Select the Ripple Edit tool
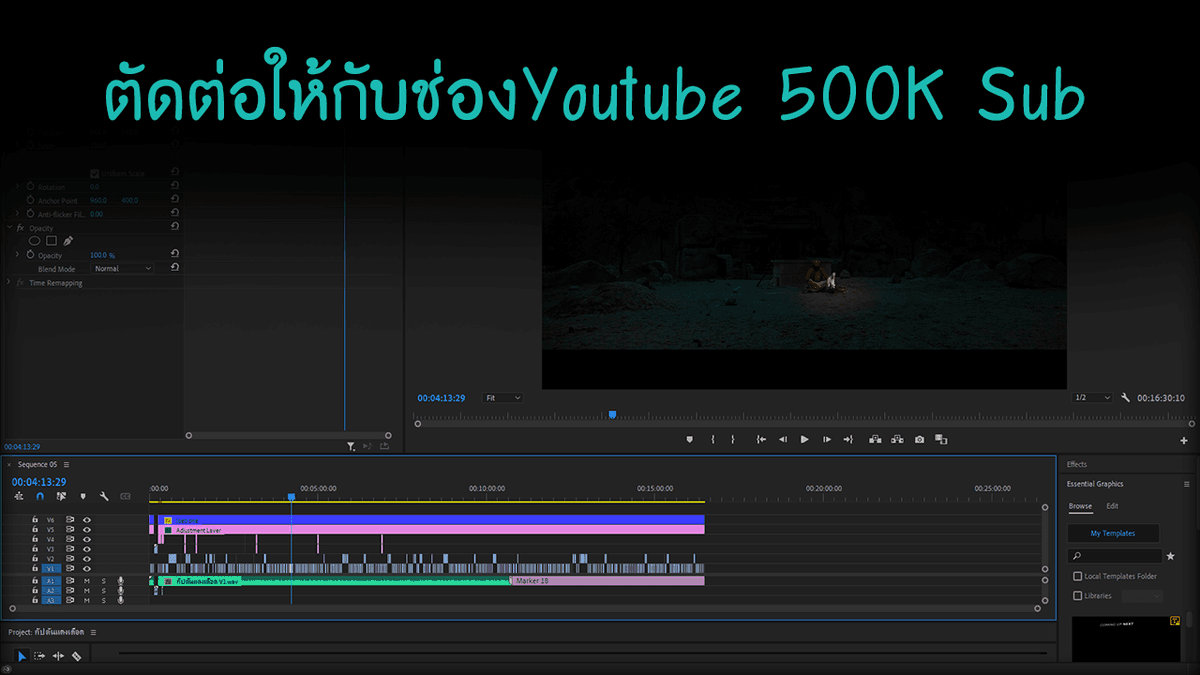 tap(58, 656)
